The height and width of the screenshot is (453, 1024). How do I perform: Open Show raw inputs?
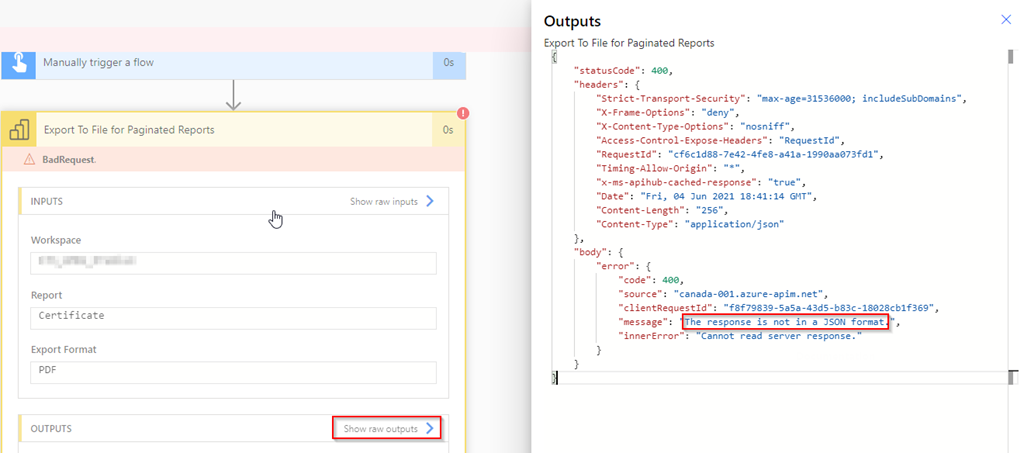392,202
